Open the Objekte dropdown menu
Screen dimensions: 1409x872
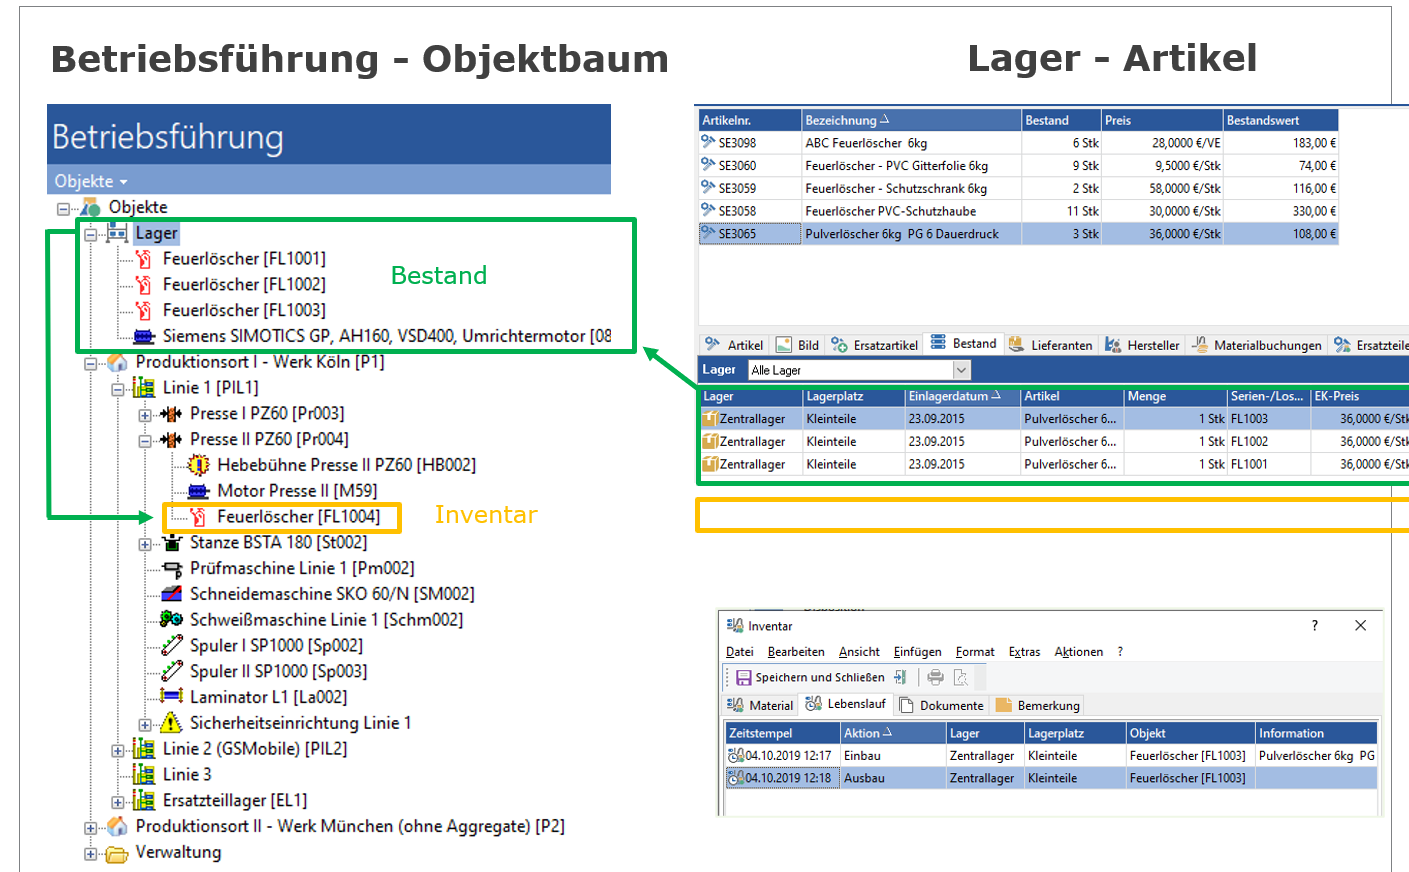coord(91,181)
